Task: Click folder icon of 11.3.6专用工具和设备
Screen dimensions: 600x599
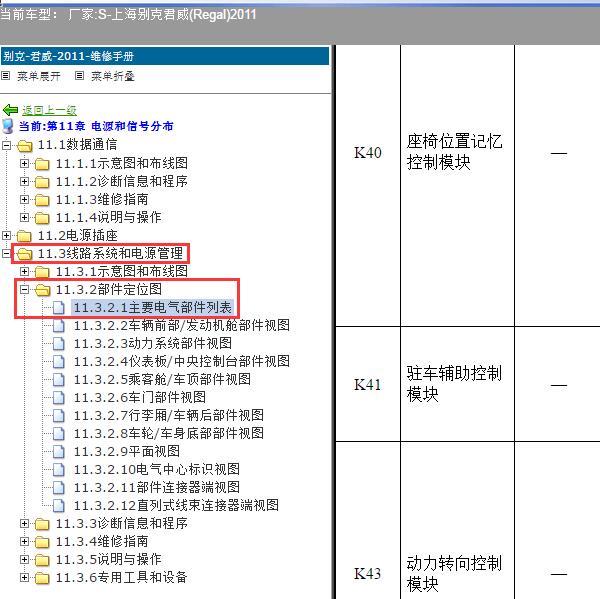Action: [42, 578]
